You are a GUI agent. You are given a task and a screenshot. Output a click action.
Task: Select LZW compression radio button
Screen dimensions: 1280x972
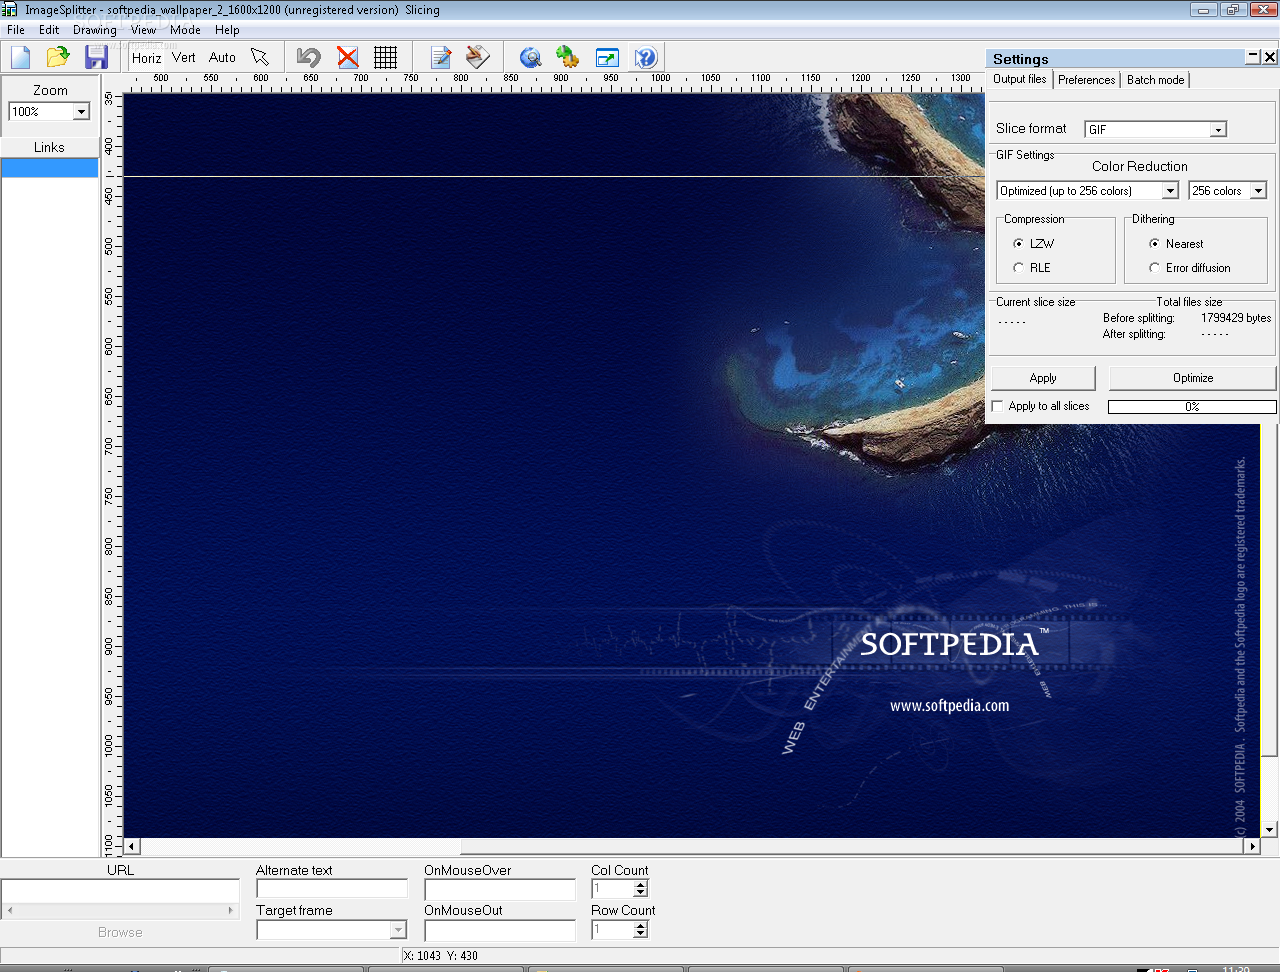1018,244
